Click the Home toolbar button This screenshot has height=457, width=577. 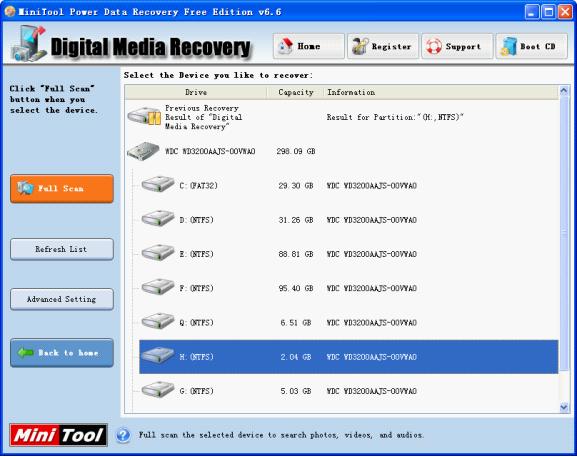(x=308, y=46)
